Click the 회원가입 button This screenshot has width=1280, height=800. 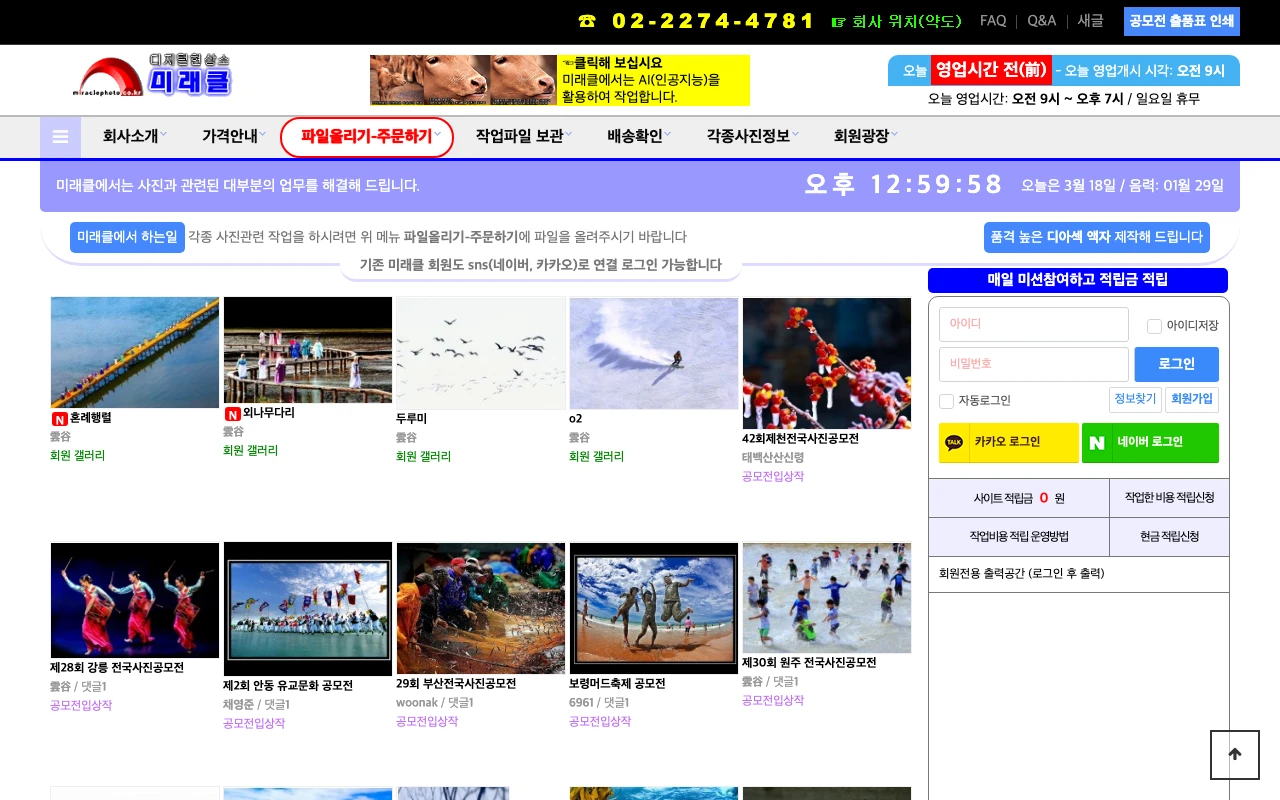click(x=1191, y=399)
